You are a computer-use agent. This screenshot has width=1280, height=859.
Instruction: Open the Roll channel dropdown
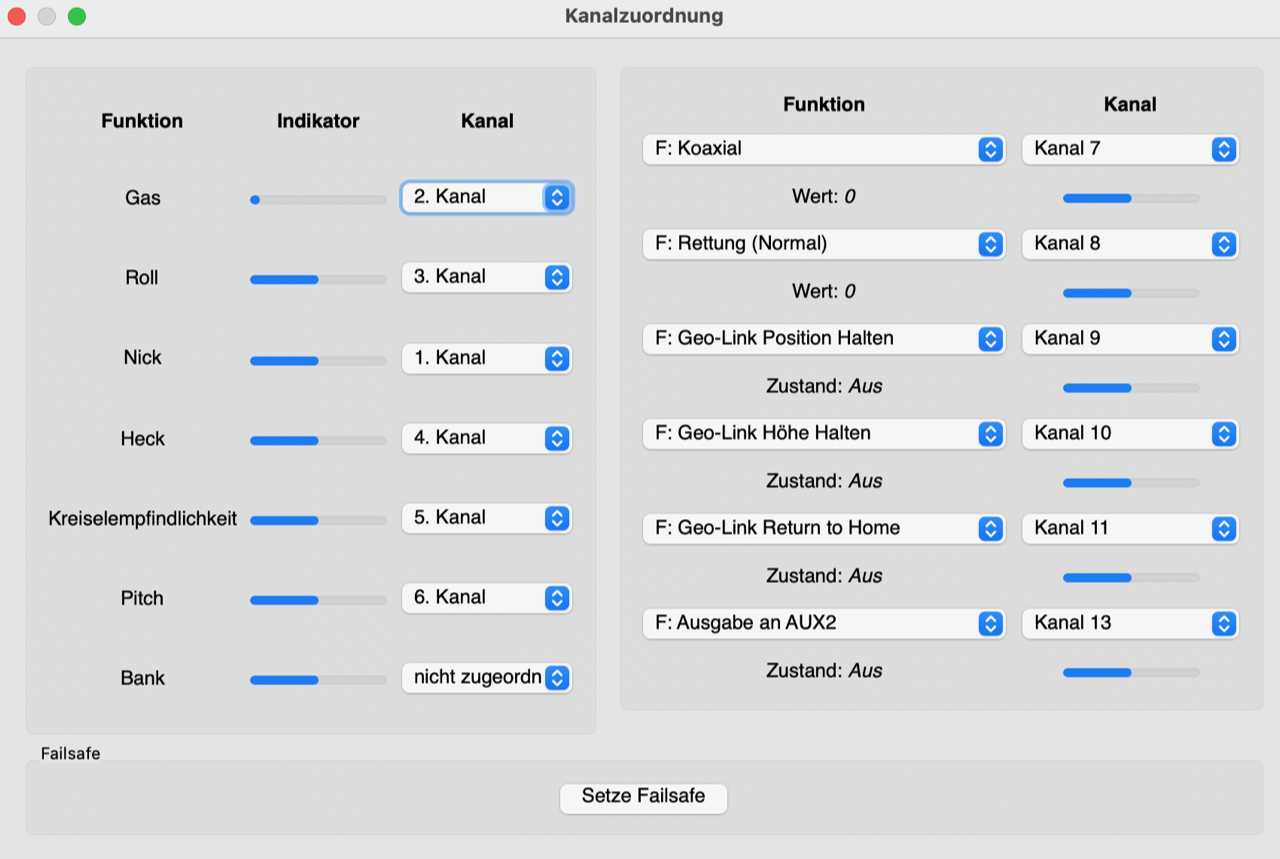(x=487, y=278)
